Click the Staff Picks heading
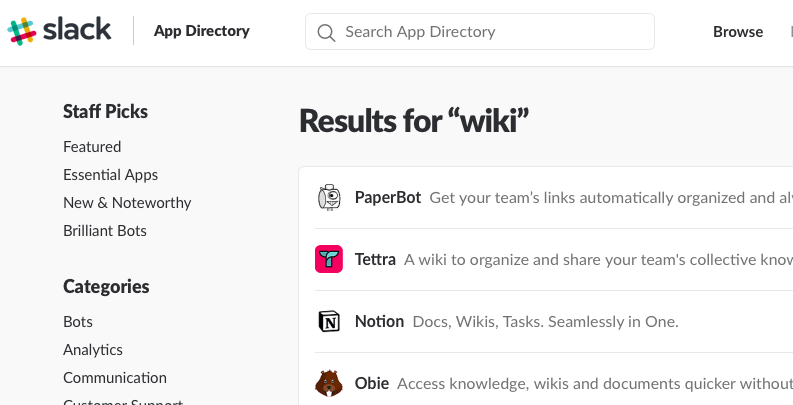793x405 pixels. point(105,111)
